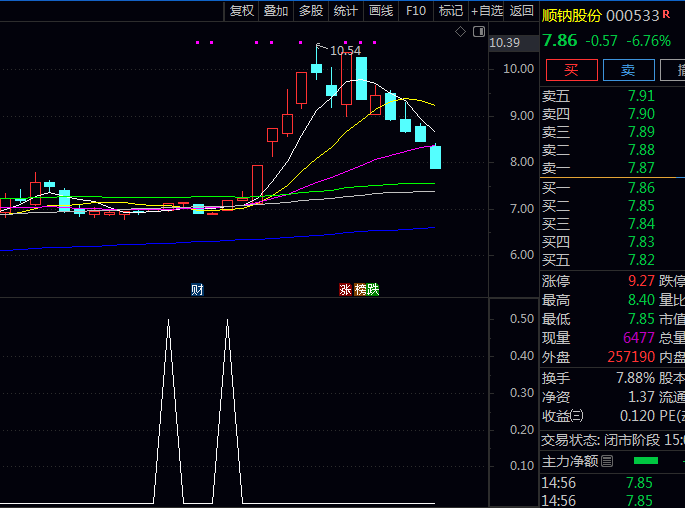Click the green 跌 marker icon
685x508 pixels.
[373, 290]
